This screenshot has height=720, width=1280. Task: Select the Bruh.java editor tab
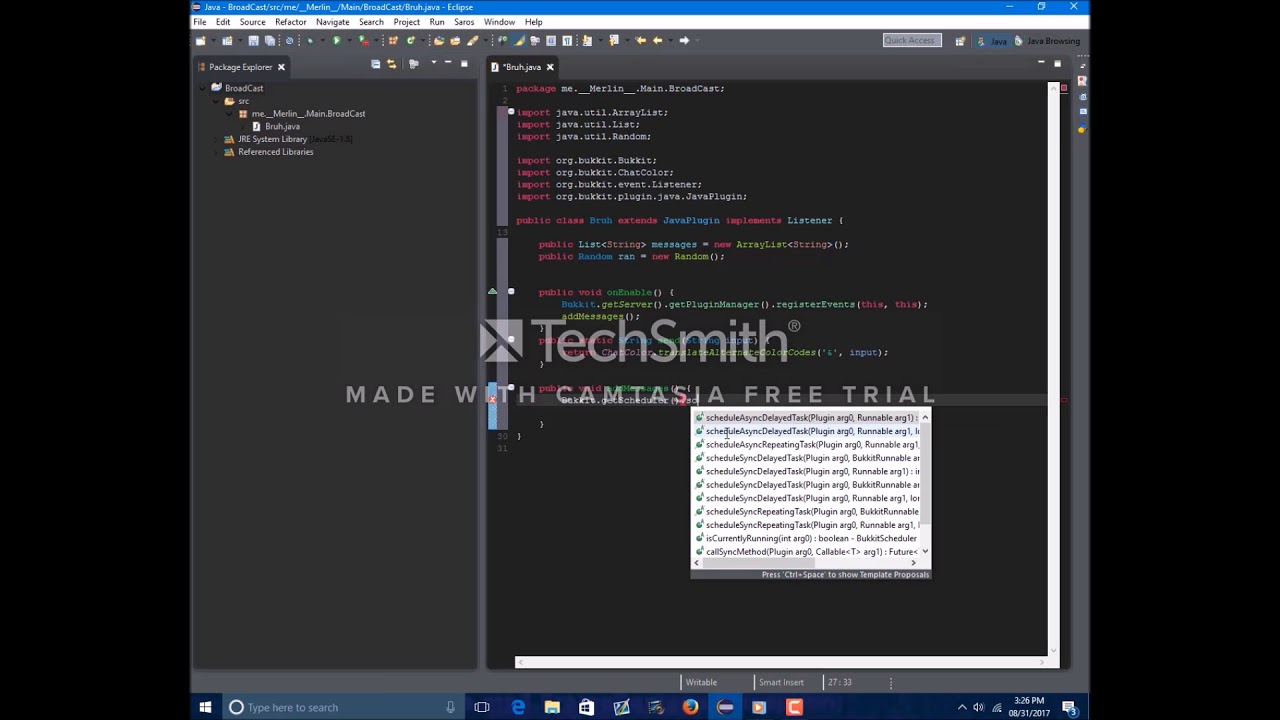pyautogui.click(x=520, y=67)
